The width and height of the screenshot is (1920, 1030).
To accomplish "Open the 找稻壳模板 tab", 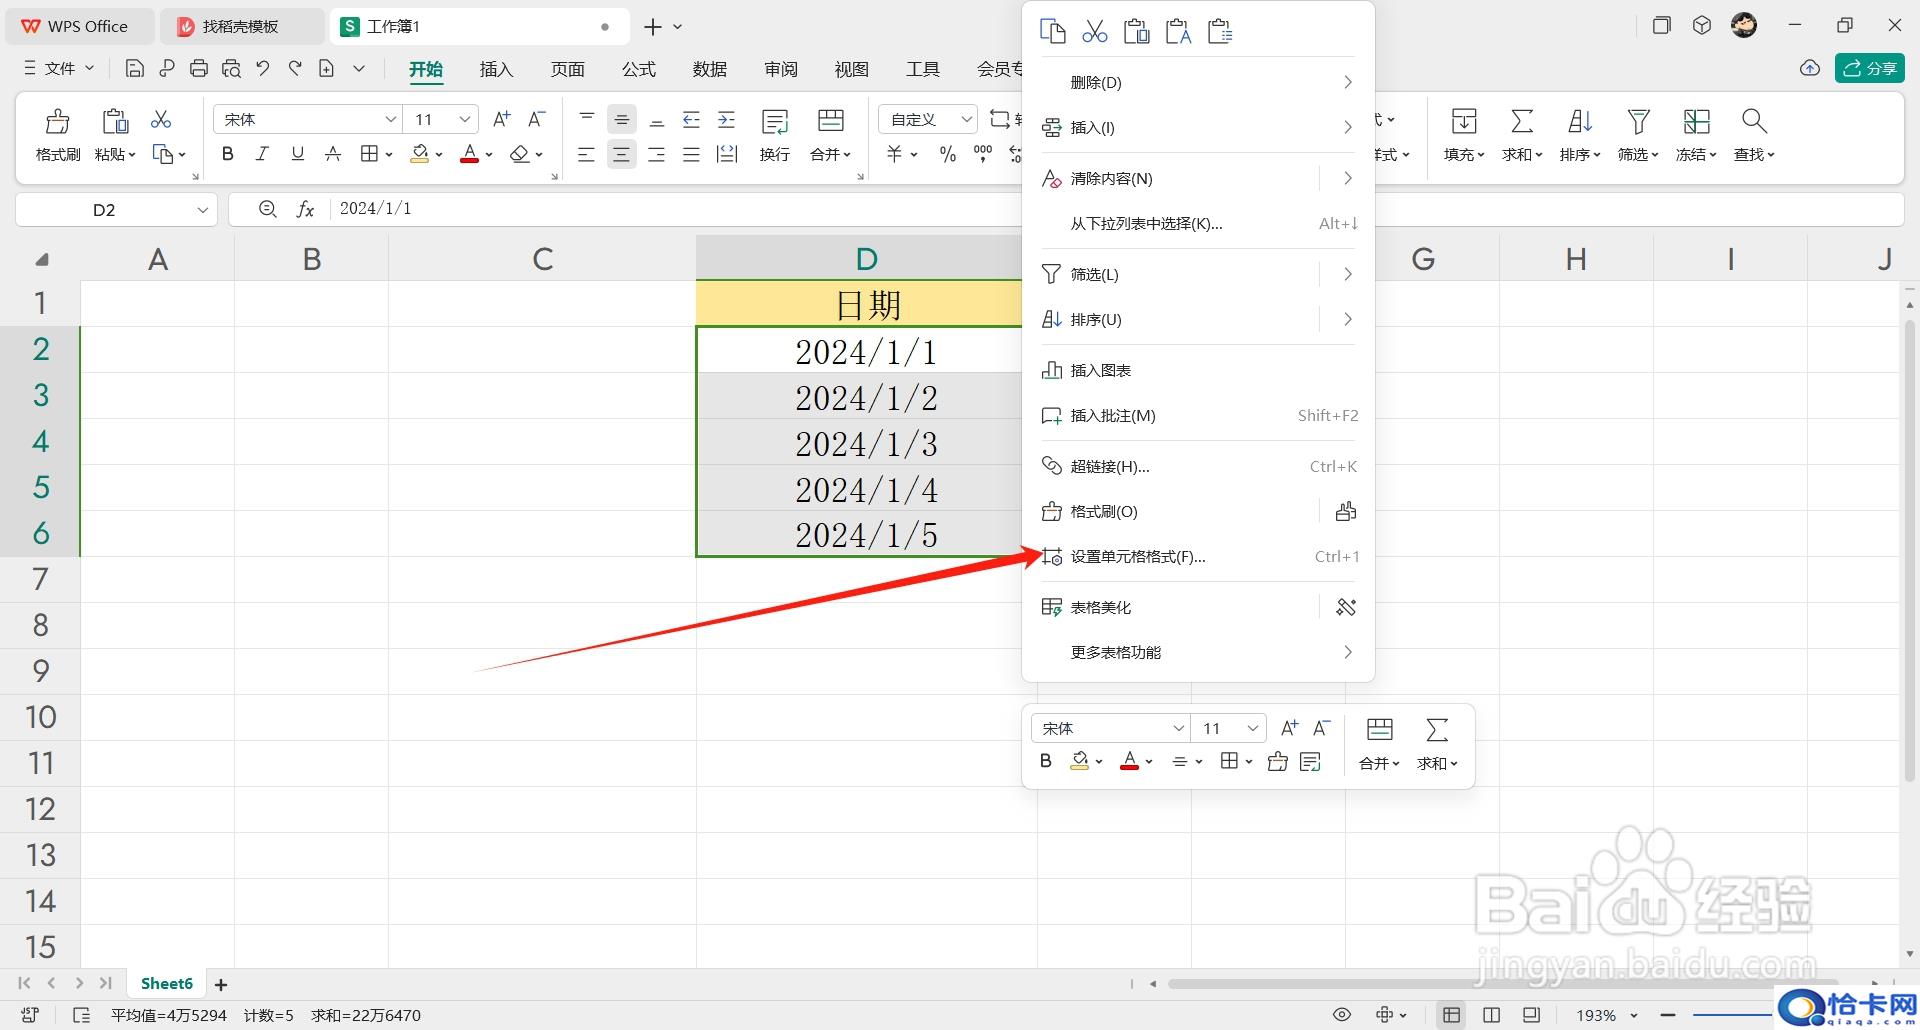I will click(x=241, y=27).
